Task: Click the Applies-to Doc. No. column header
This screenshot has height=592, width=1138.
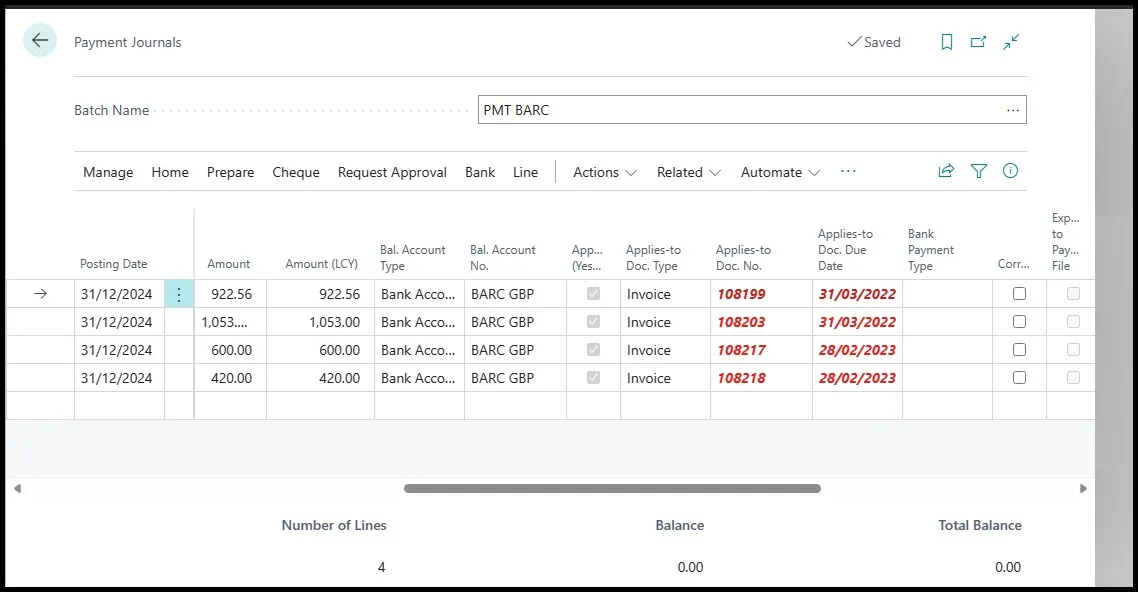Action: pos(743,258)
